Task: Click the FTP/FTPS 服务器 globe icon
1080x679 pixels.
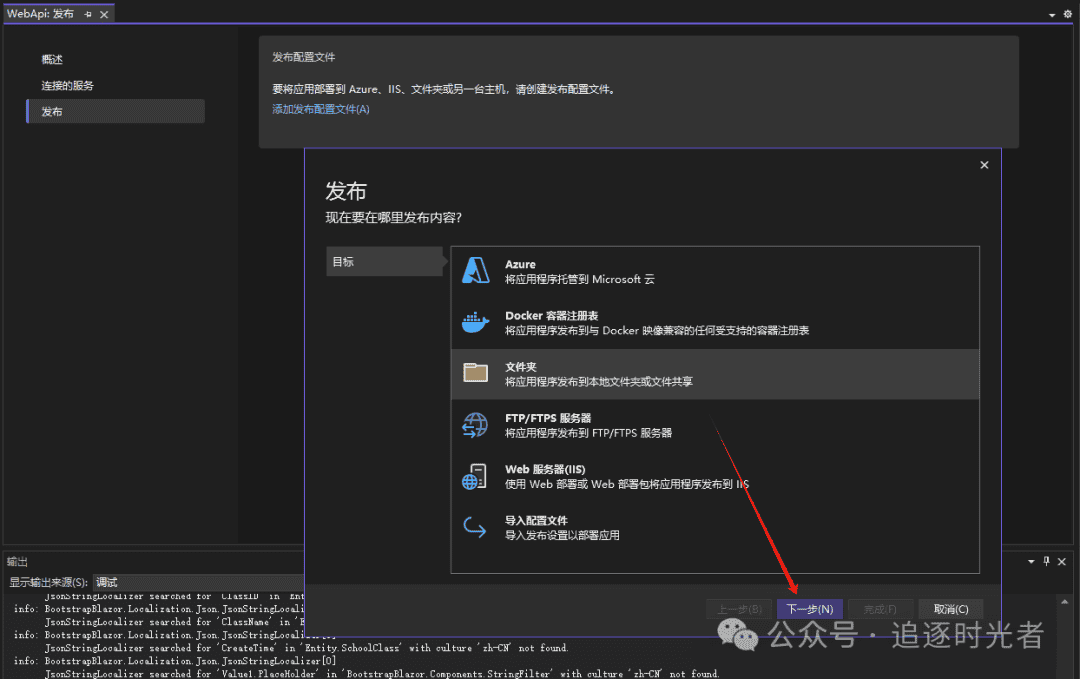Action: tap(475, 424)
